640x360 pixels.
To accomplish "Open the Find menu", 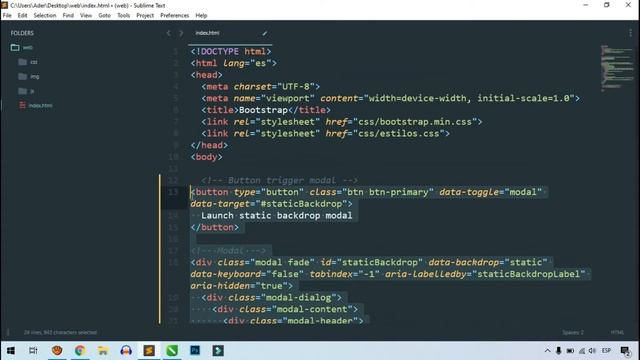I will [68, 16].
